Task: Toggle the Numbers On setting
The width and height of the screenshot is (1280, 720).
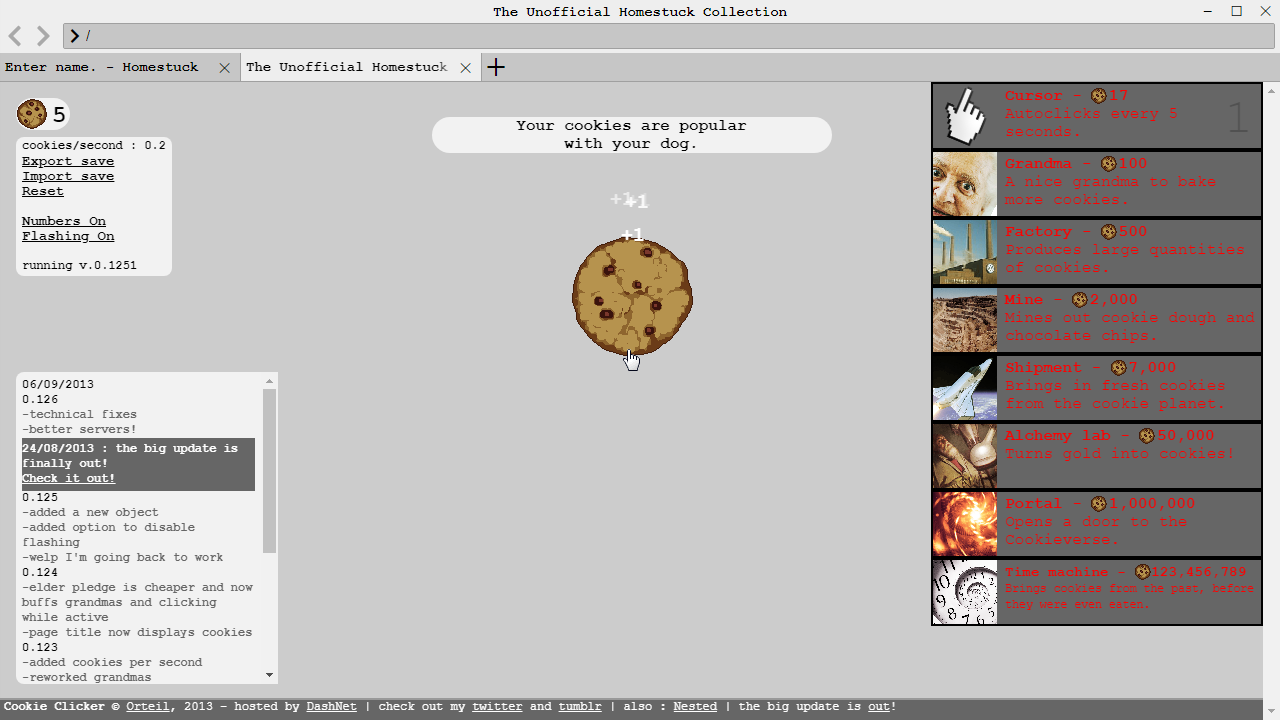Action: [x=64, y=221]
